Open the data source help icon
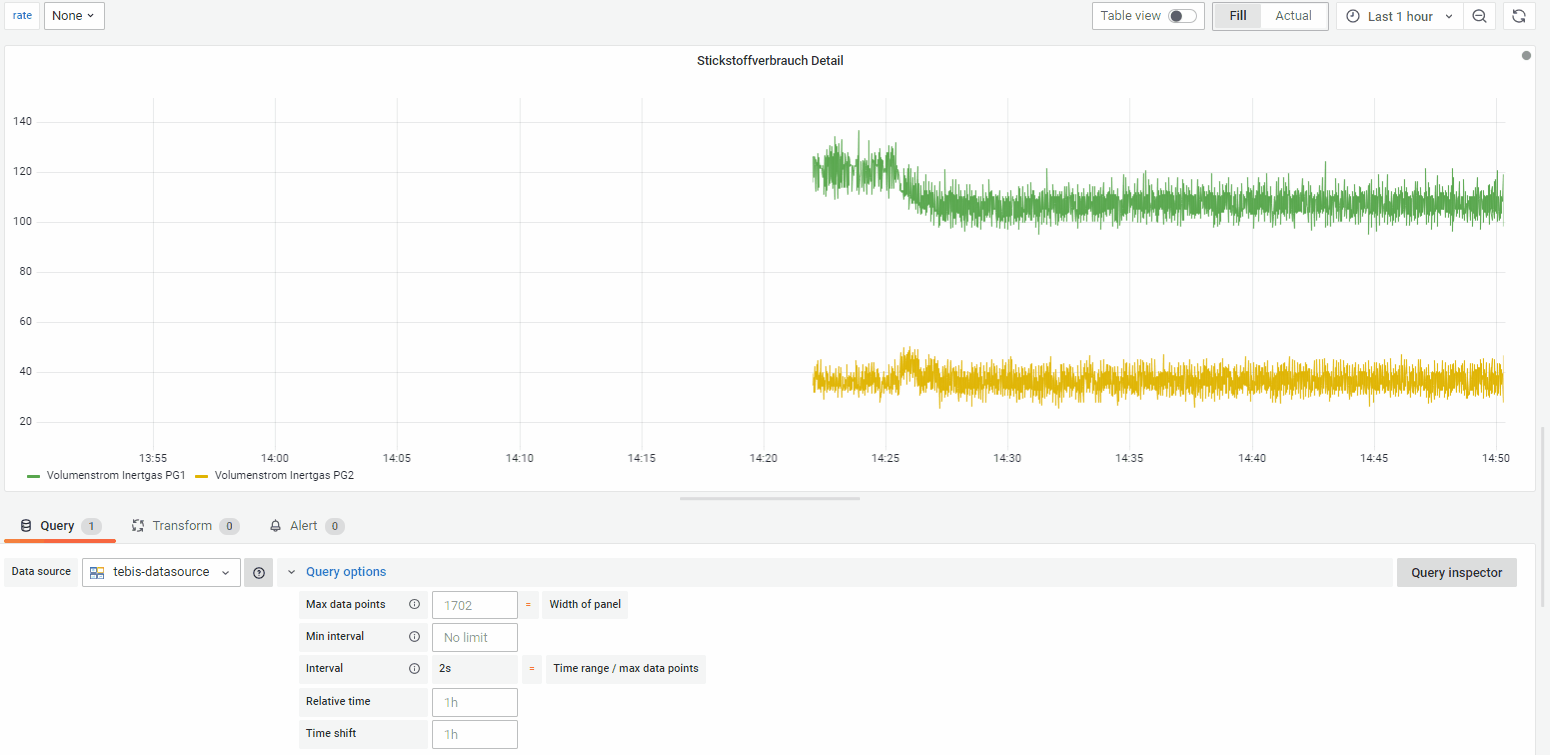Screen dimensions: 1550x755 point(259,573)
